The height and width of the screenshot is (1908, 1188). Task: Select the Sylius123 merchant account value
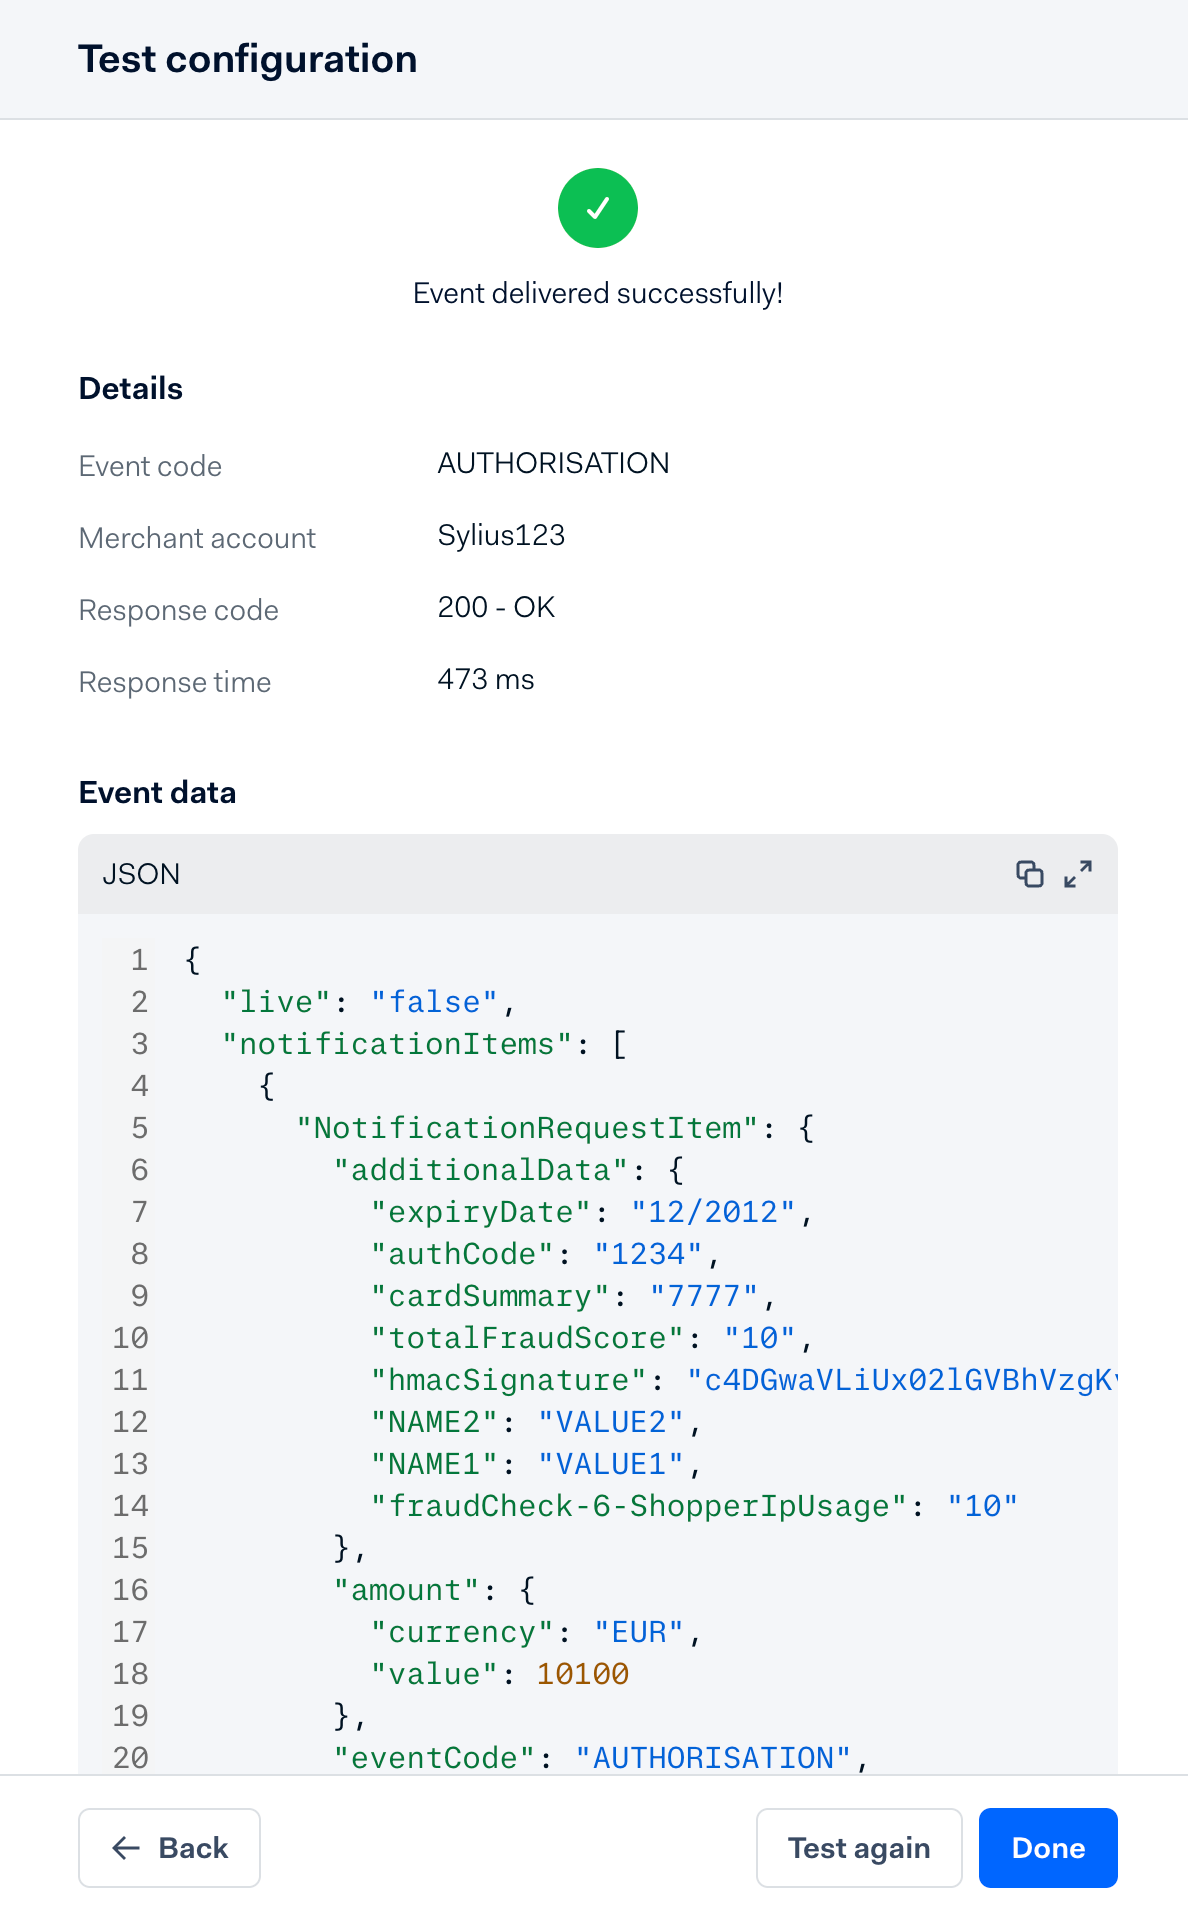[x=501, y=535]
